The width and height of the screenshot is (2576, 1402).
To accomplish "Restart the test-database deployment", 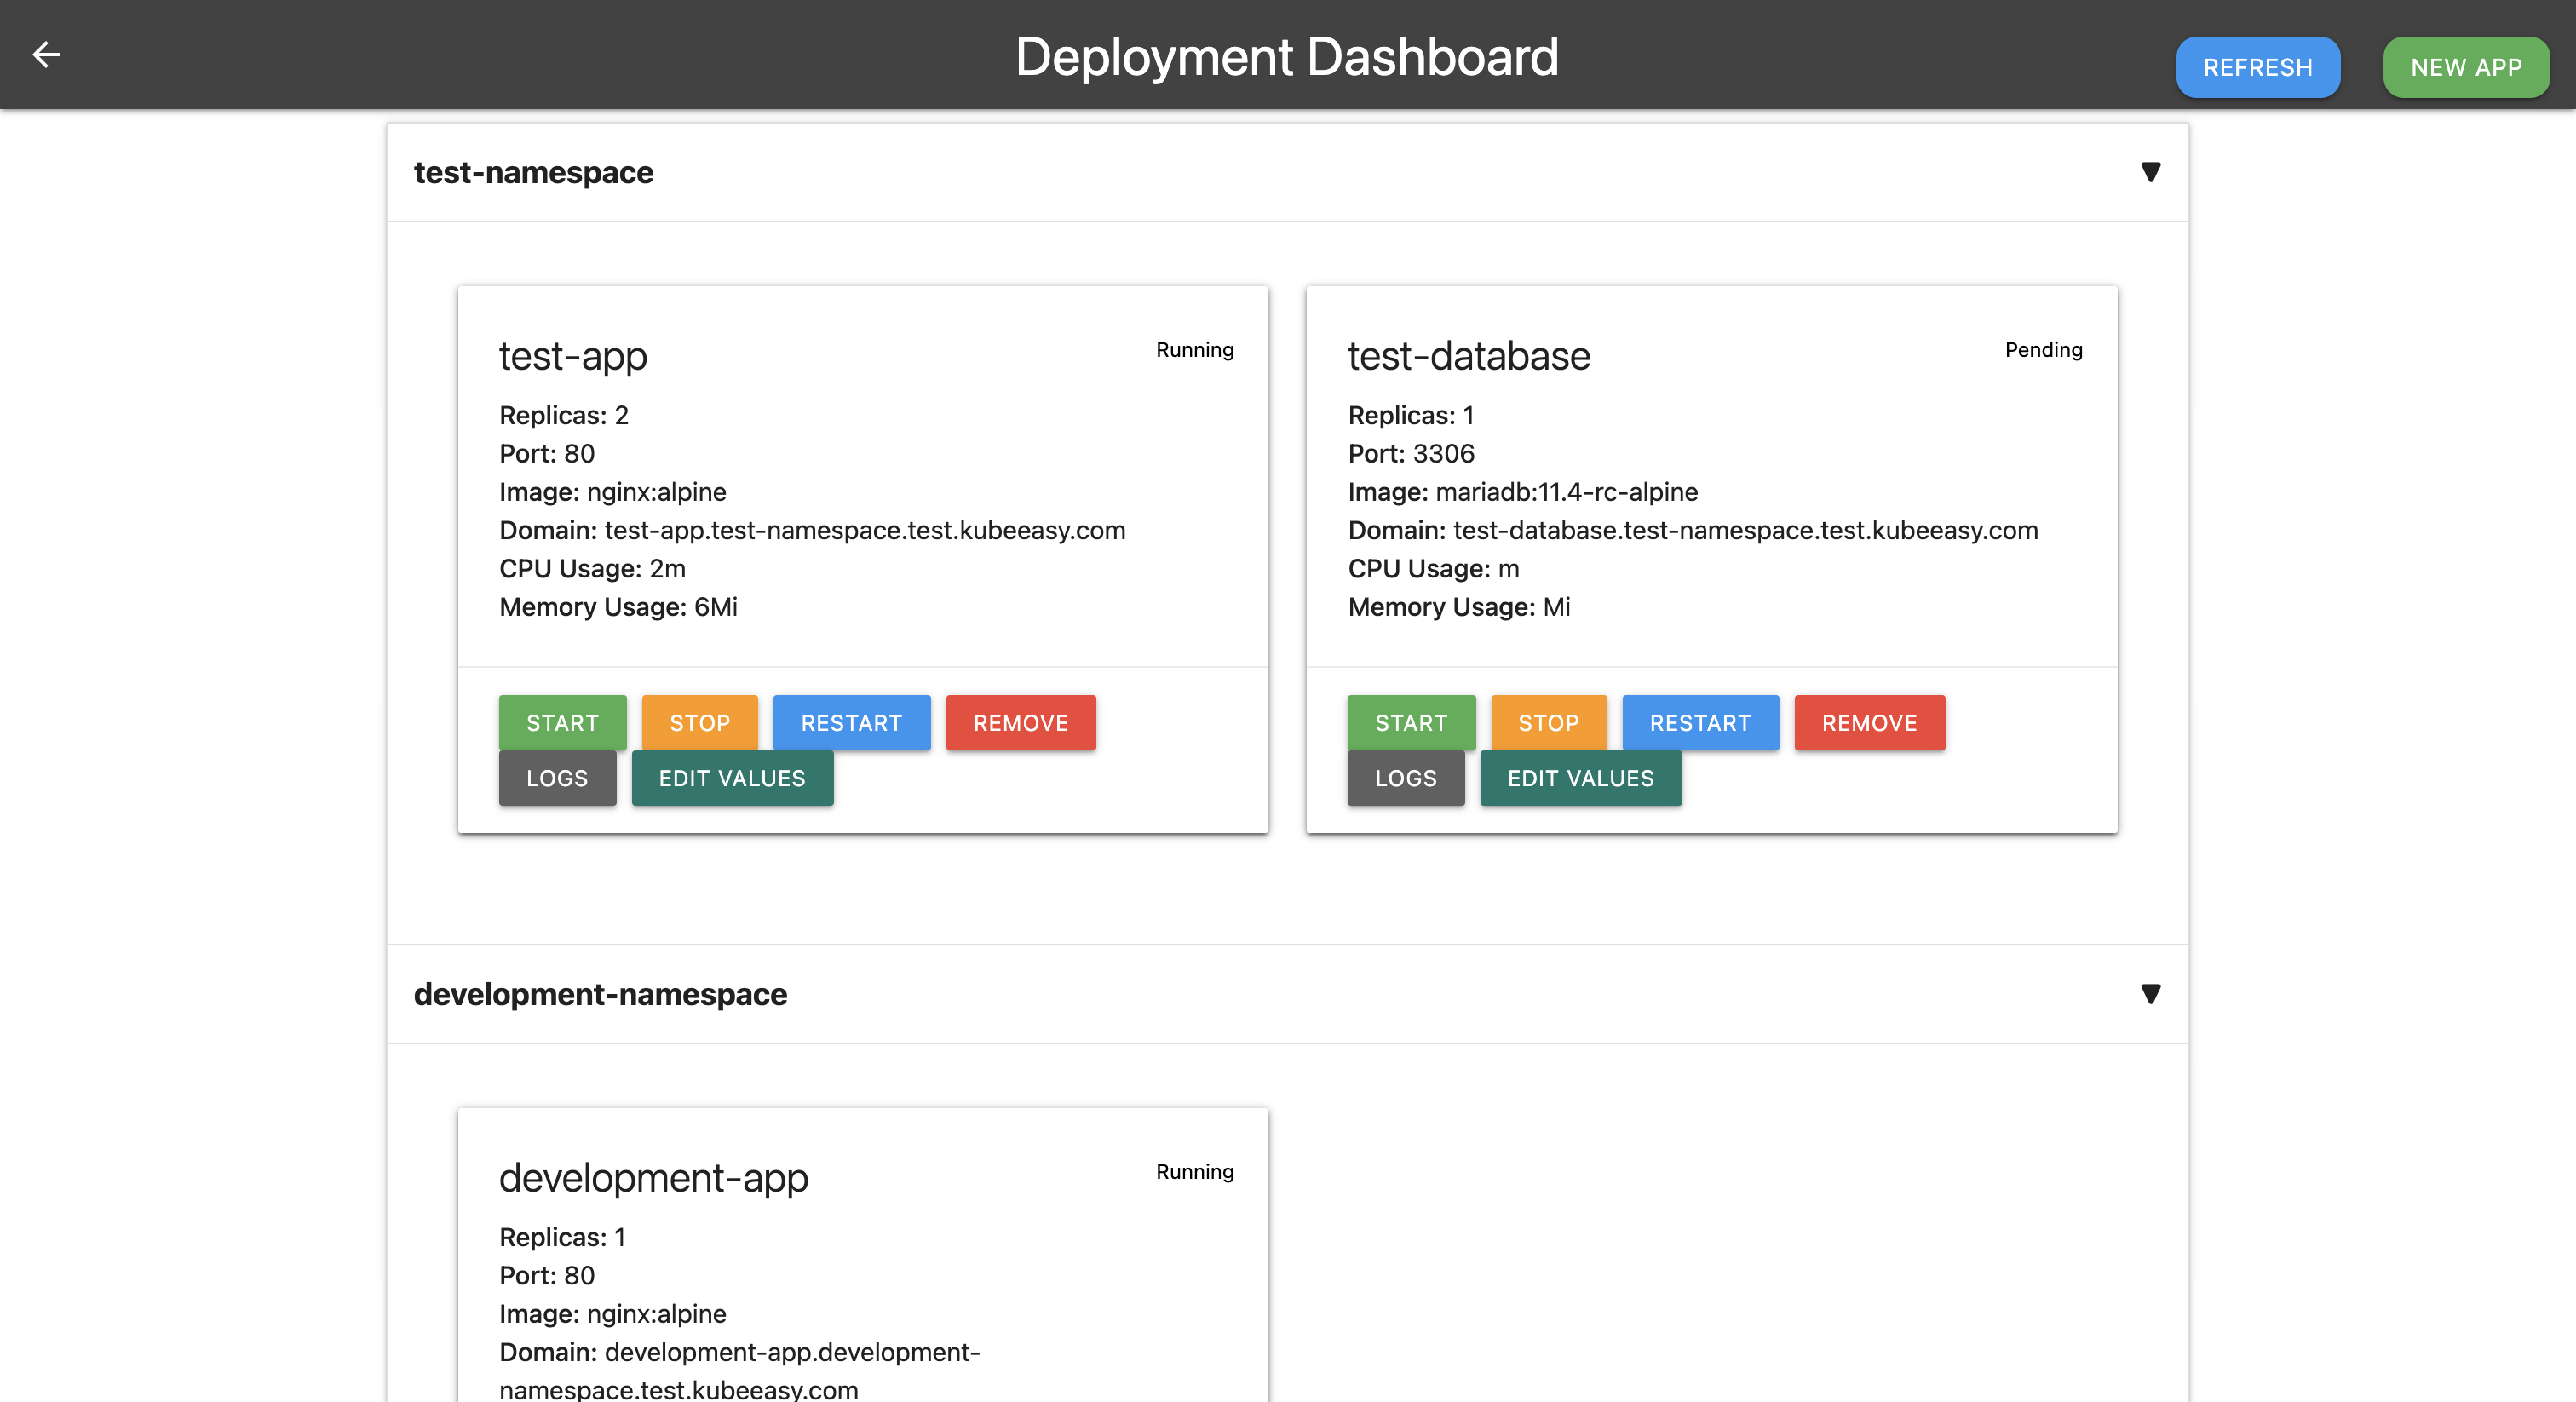I will 1699,722.
